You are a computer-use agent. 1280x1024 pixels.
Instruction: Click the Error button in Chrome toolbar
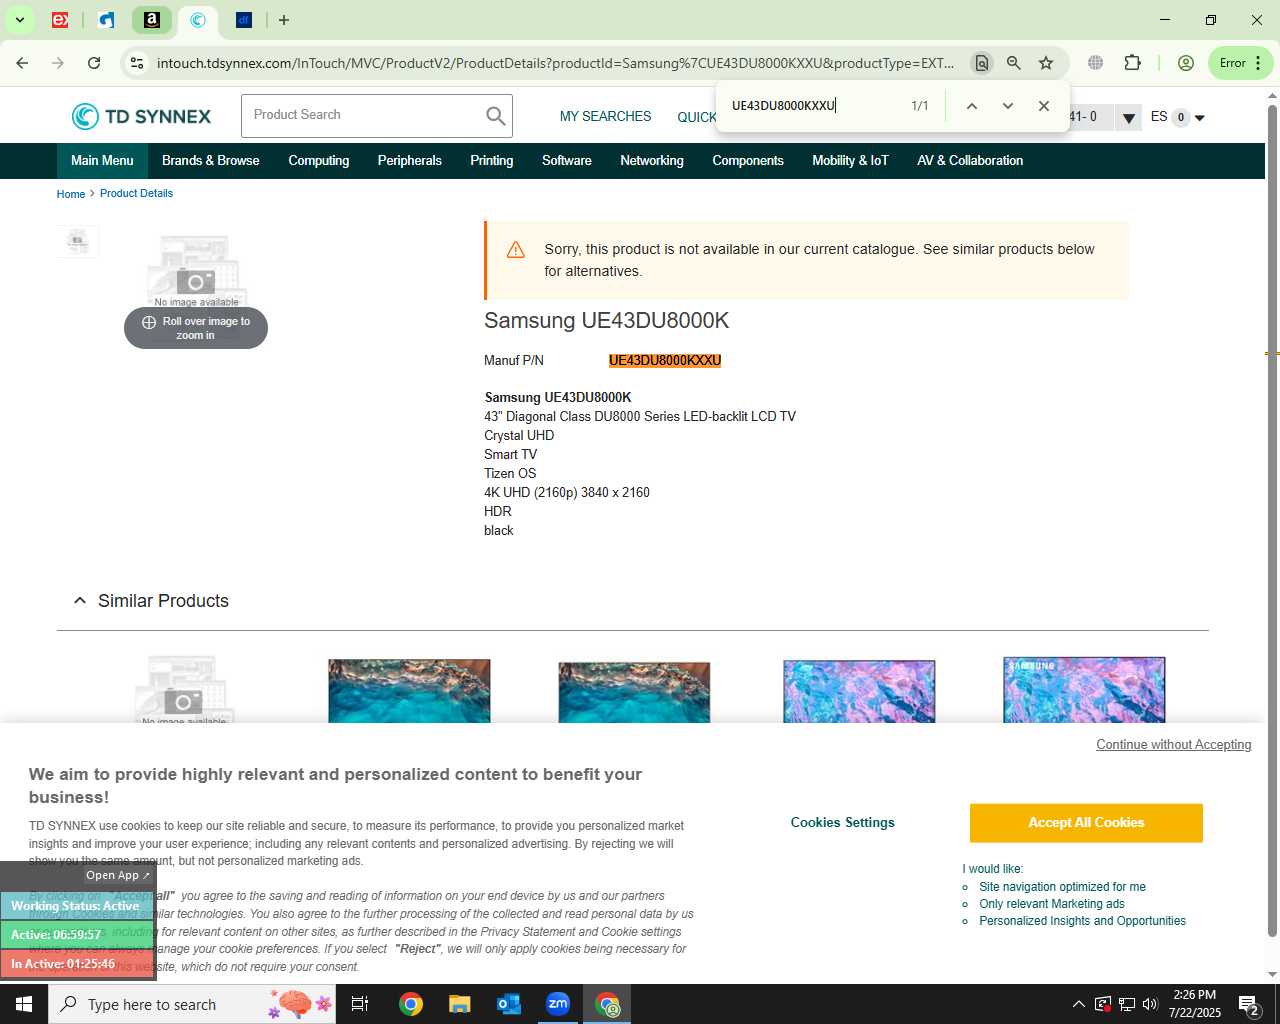1240,63
